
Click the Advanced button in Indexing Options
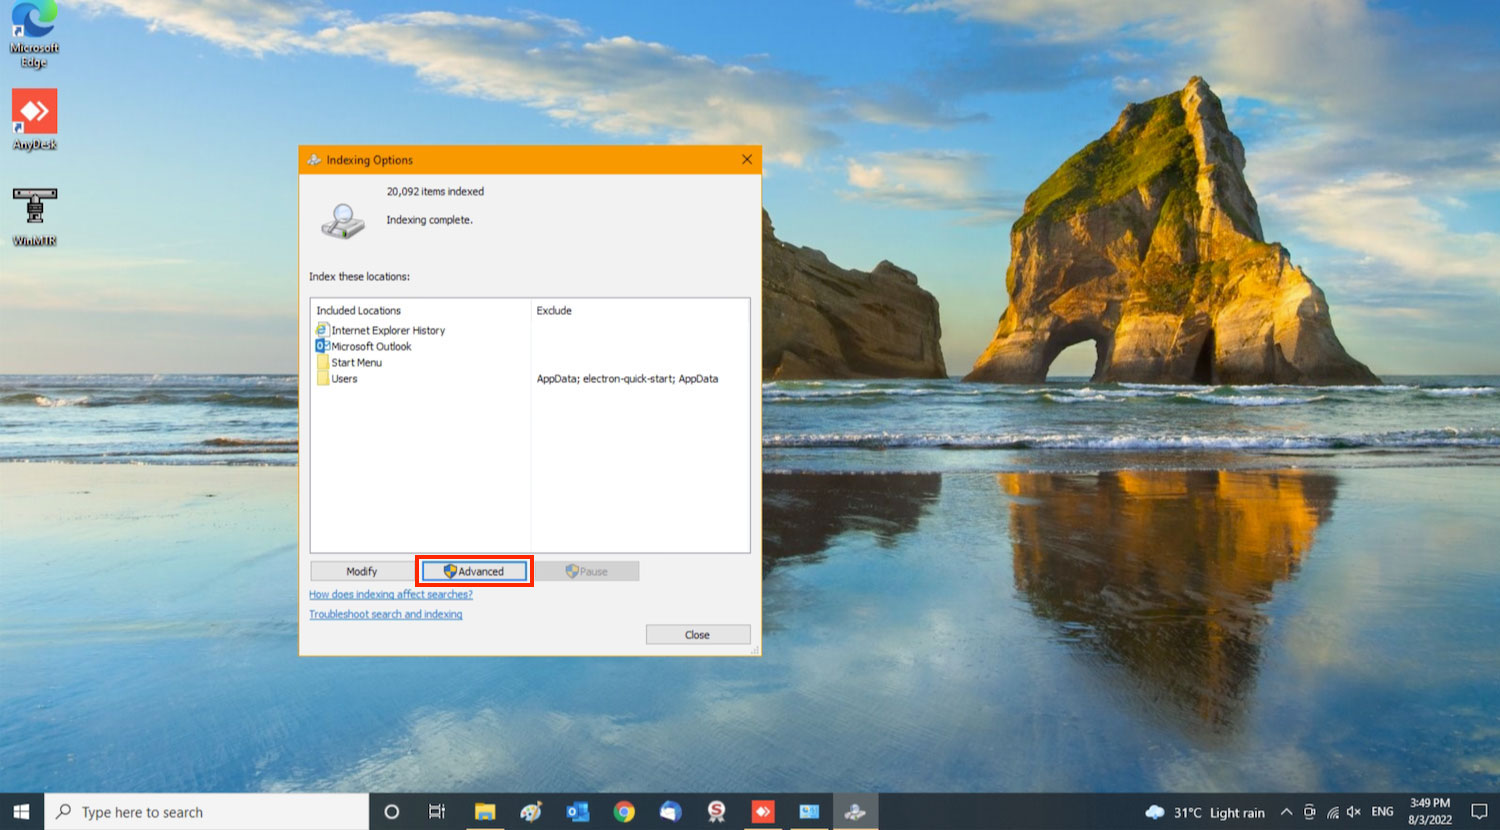point(474,571)
